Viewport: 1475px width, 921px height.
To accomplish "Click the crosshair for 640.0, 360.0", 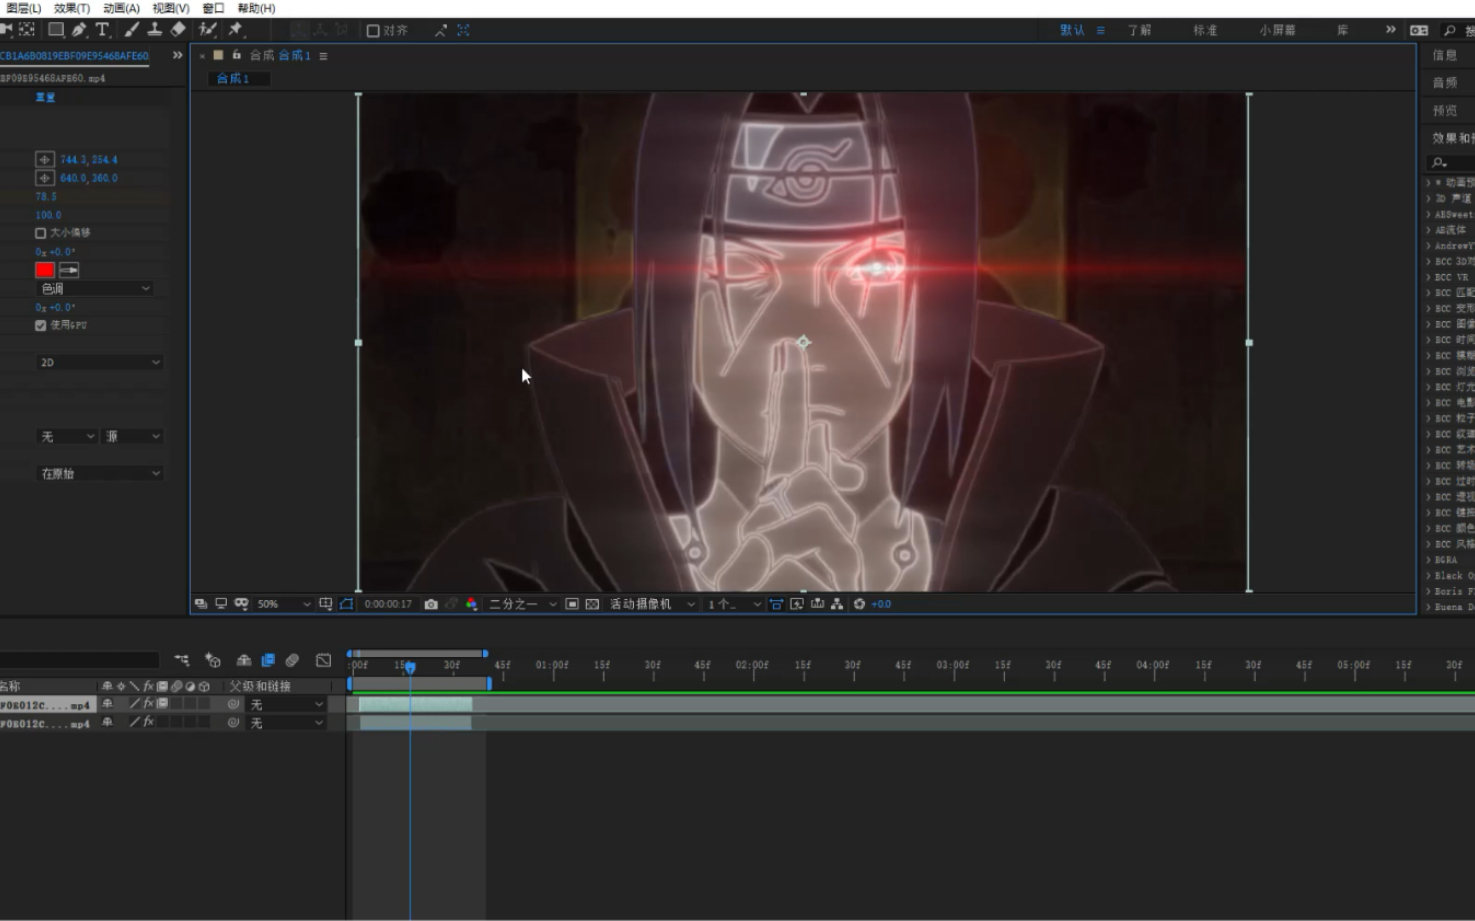I will point(45,178).
